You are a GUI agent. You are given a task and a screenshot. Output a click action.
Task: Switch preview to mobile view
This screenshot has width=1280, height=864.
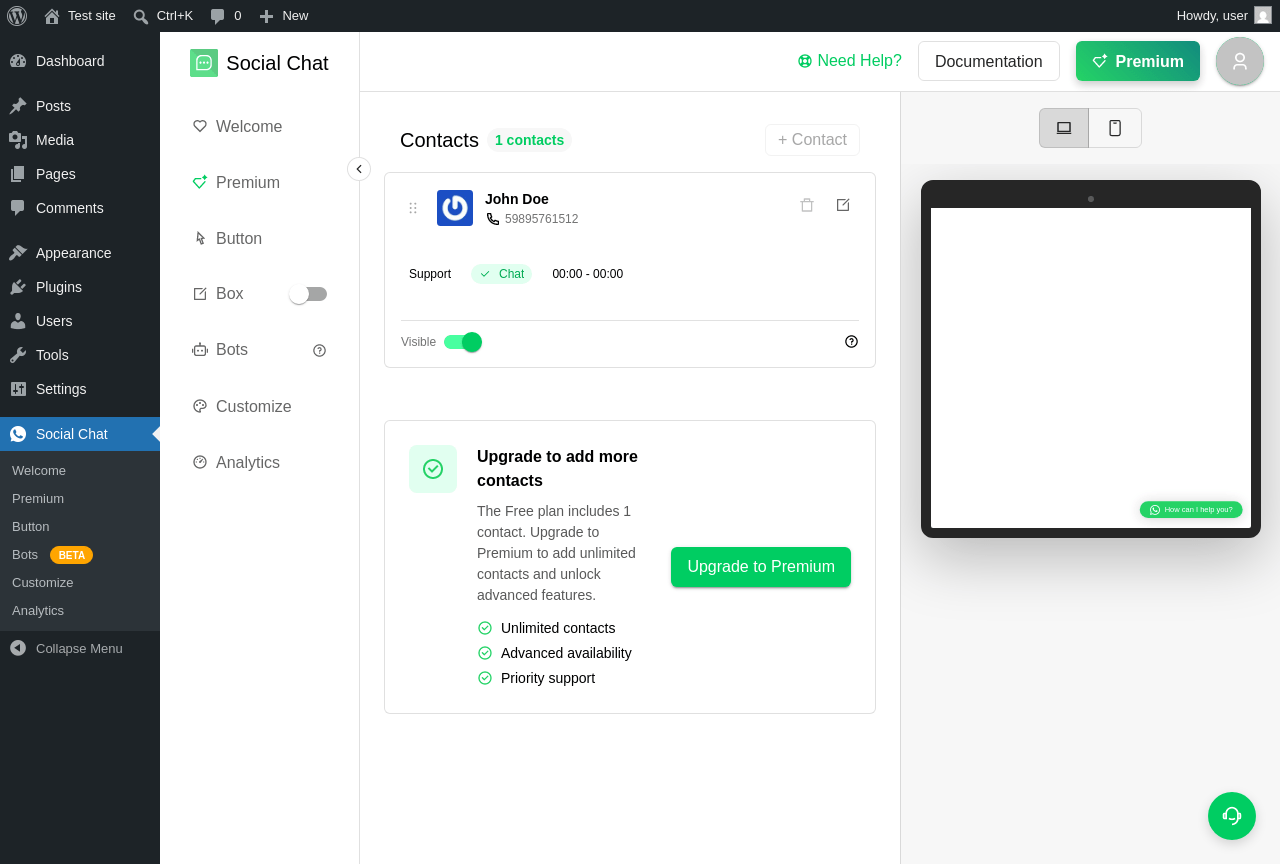click(1115, 128)
